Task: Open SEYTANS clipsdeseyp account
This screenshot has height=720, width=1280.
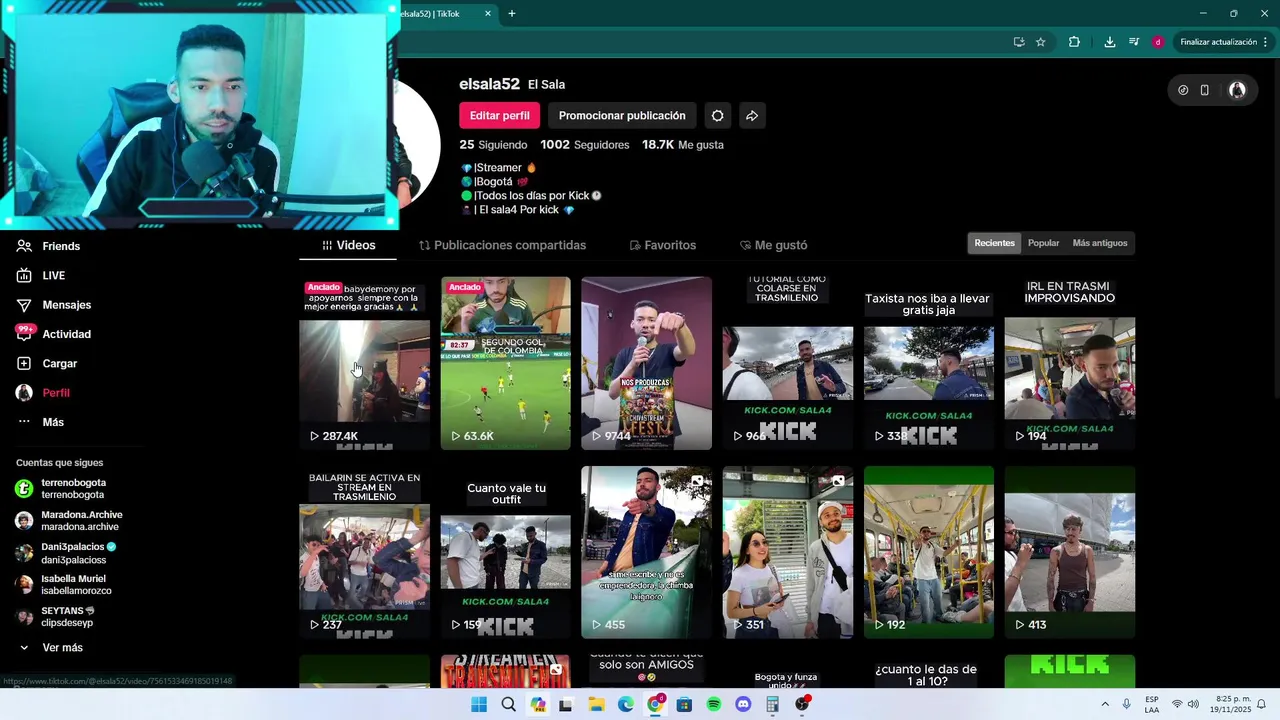Action: click(x=55, y=617)
